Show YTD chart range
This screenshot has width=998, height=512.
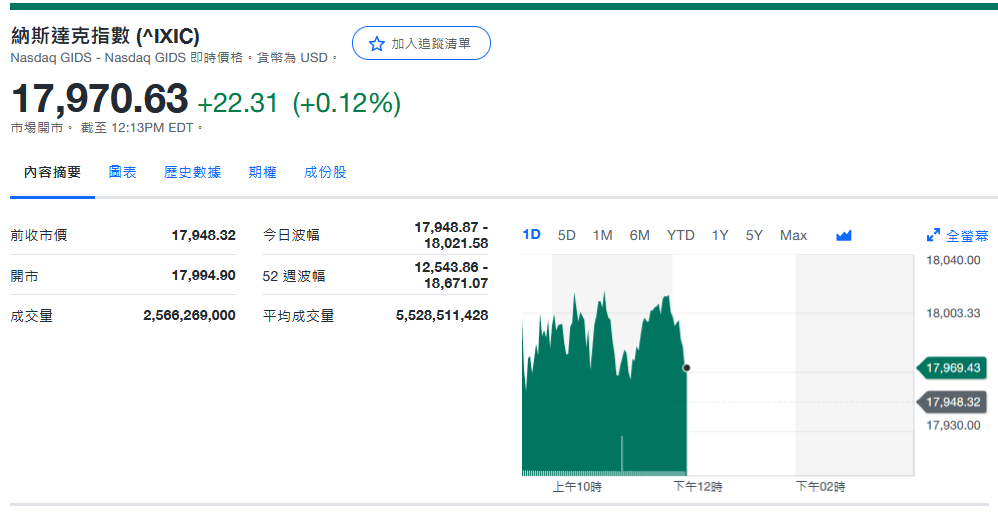(680, 235)
